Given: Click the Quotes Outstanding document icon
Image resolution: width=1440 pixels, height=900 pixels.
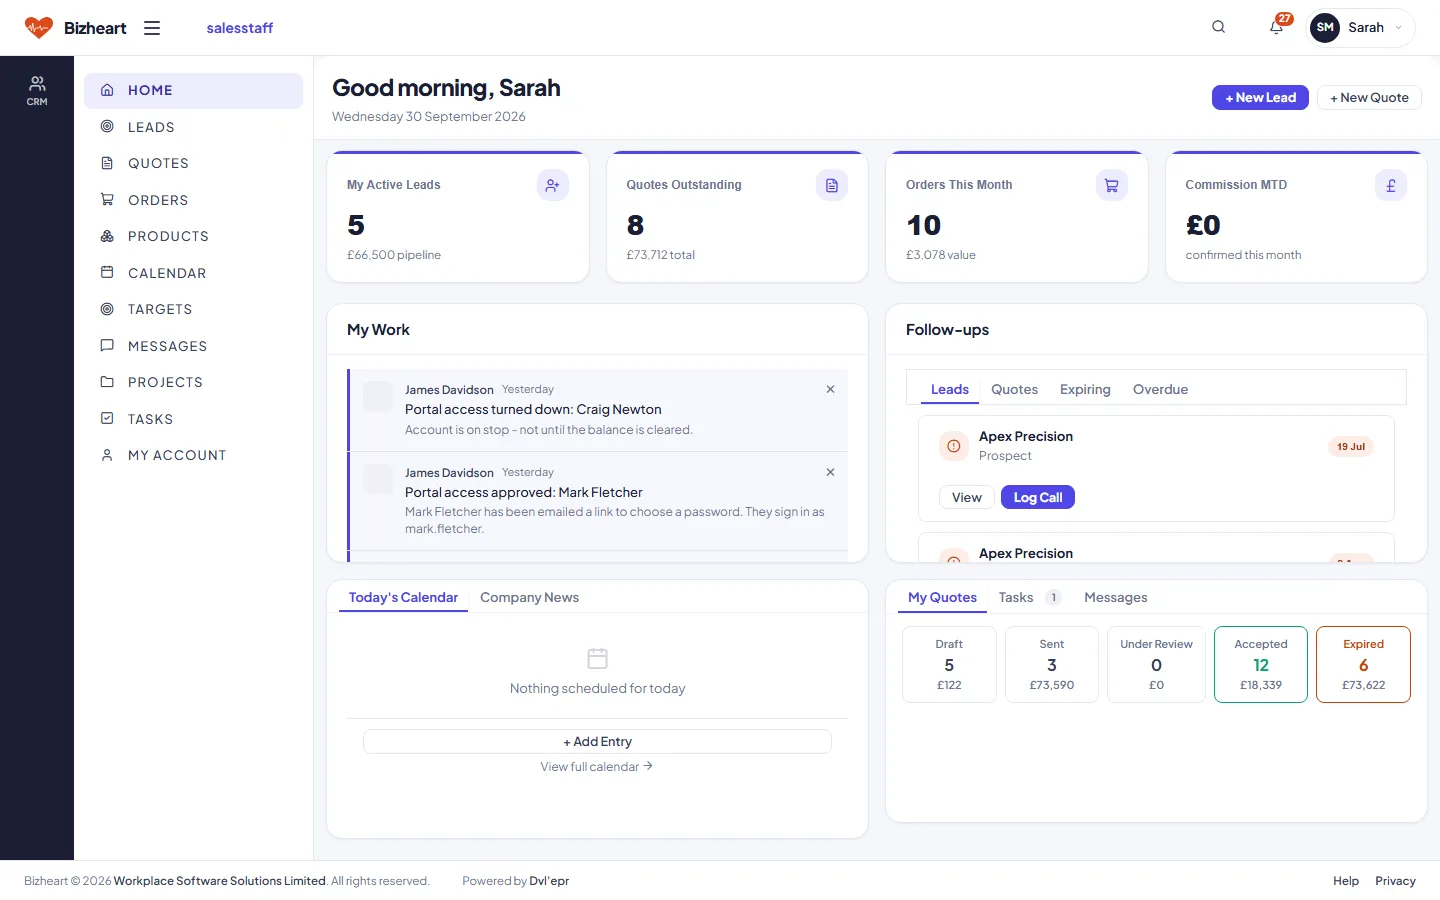Looking at the screenshot, I should tap(832, 185).
